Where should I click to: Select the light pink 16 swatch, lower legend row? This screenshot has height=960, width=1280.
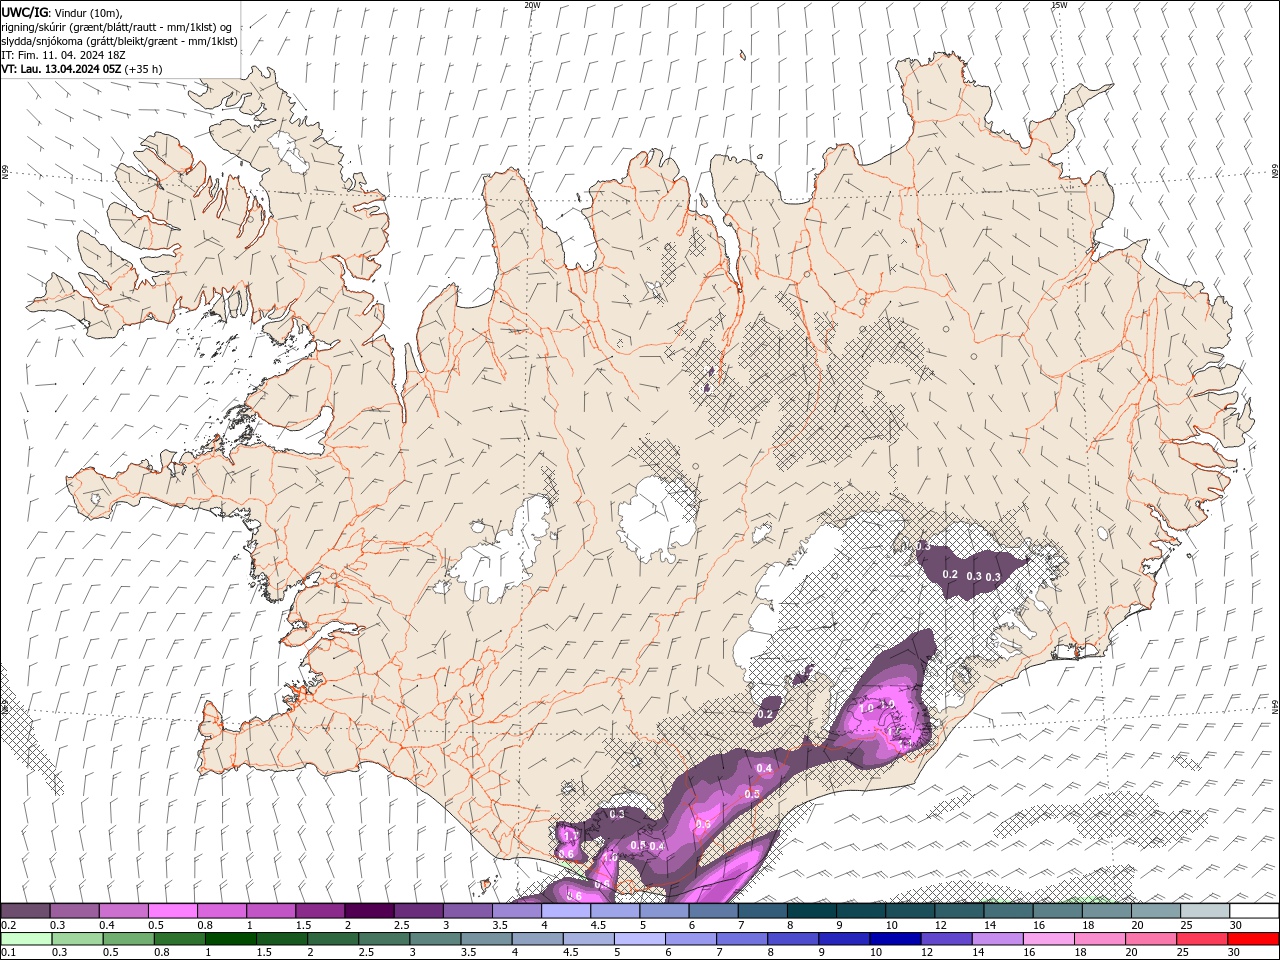click(x=1048, y=939)
